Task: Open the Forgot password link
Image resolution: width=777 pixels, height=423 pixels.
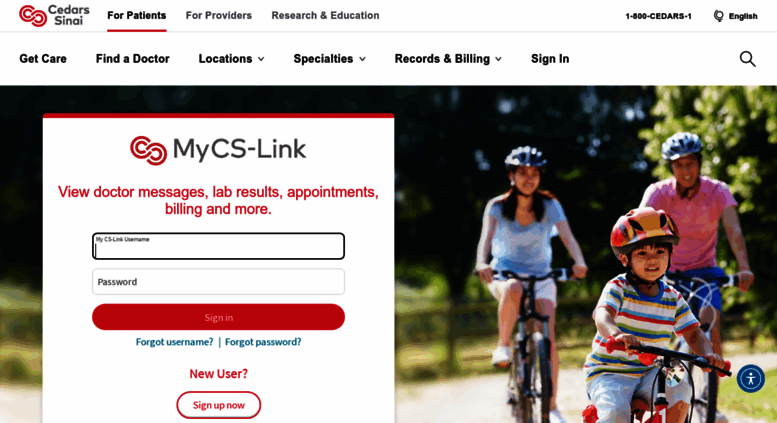Action: tap(263, 342)
